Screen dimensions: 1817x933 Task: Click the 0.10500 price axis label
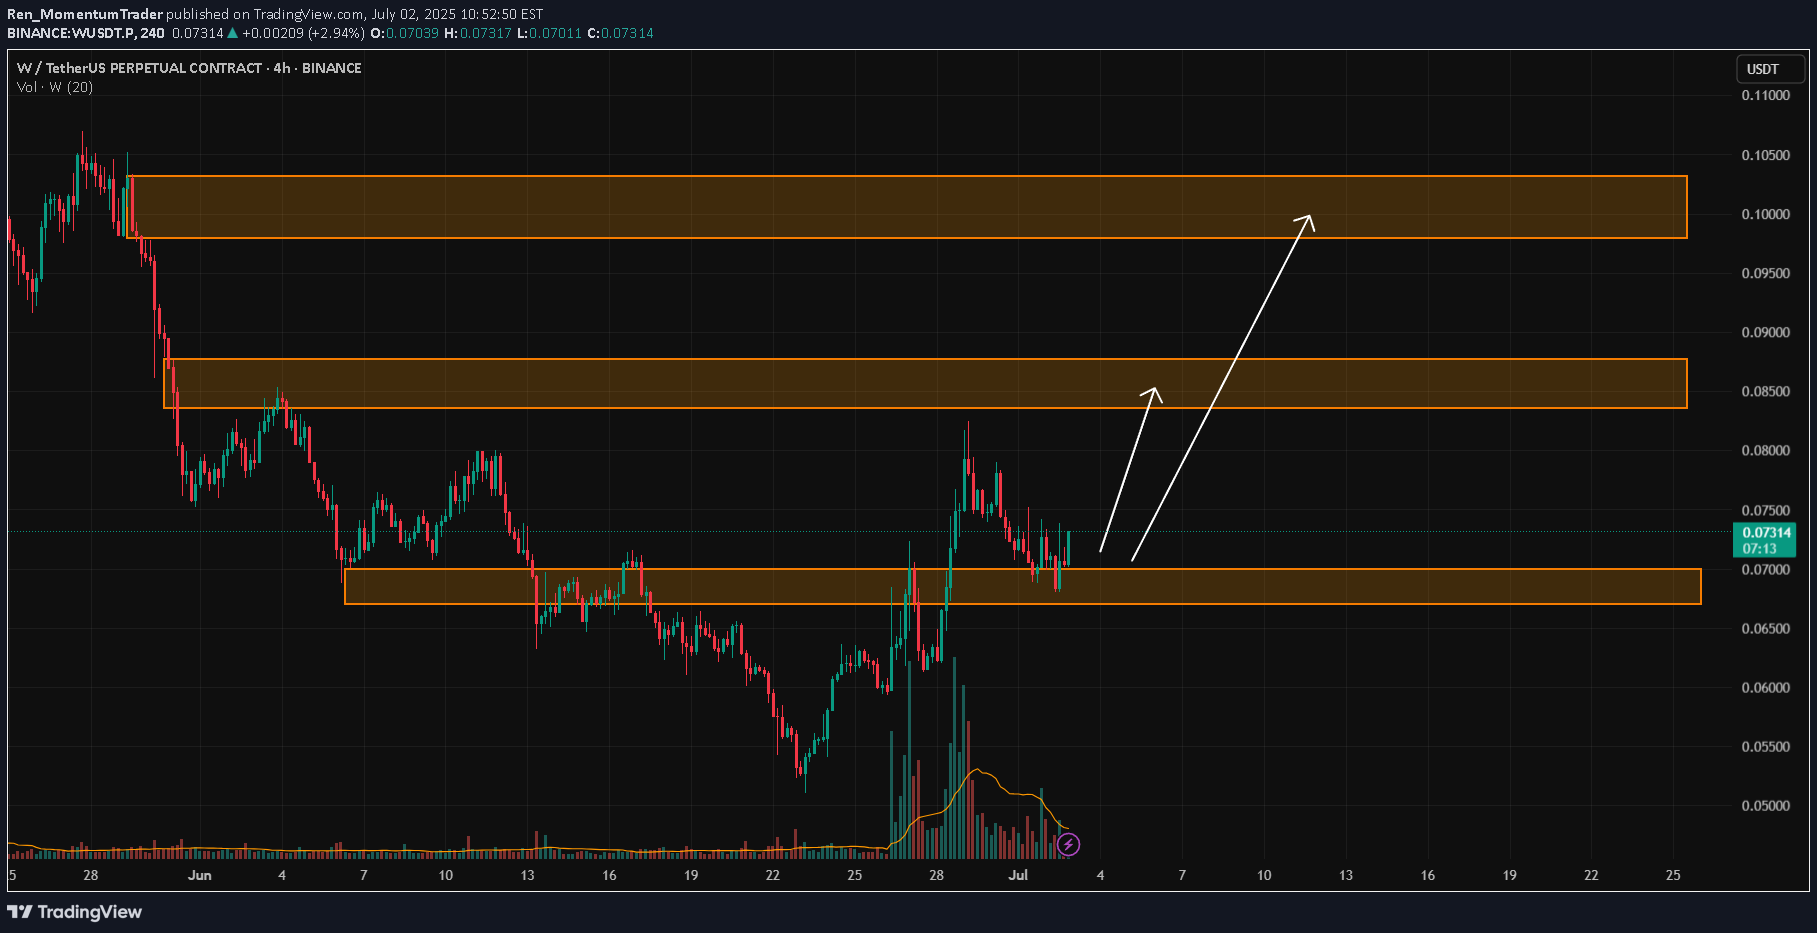pyautogui.click(x=1765, y=155)
